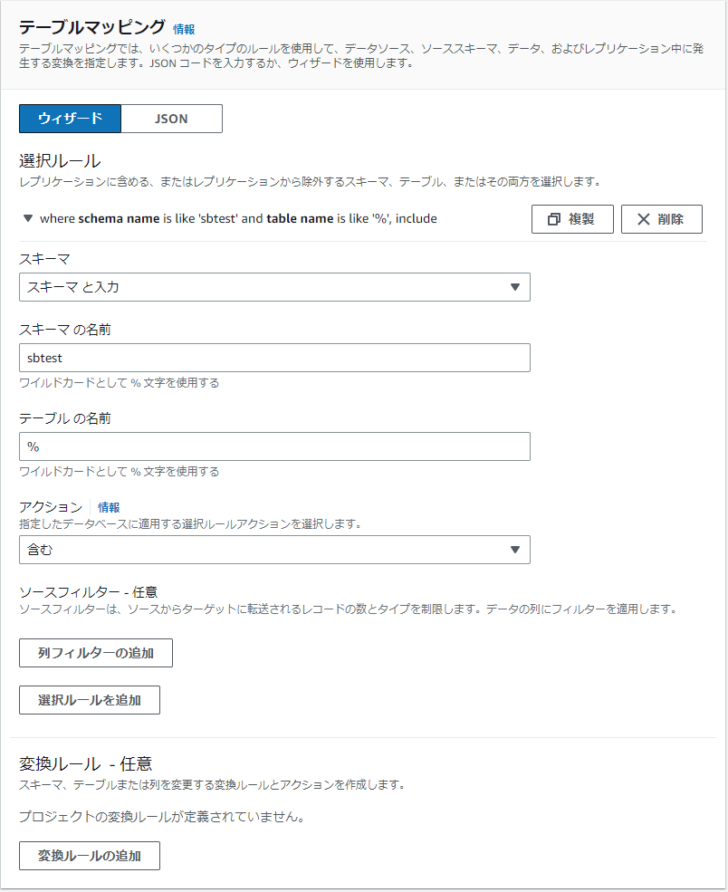Screen dimensions: 728x892
Task: Select the ウィザード tab
Action: 70,118
